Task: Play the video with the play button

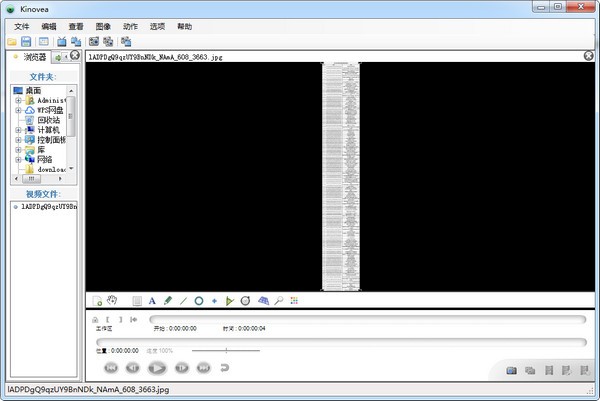Action: coord(157,368)
